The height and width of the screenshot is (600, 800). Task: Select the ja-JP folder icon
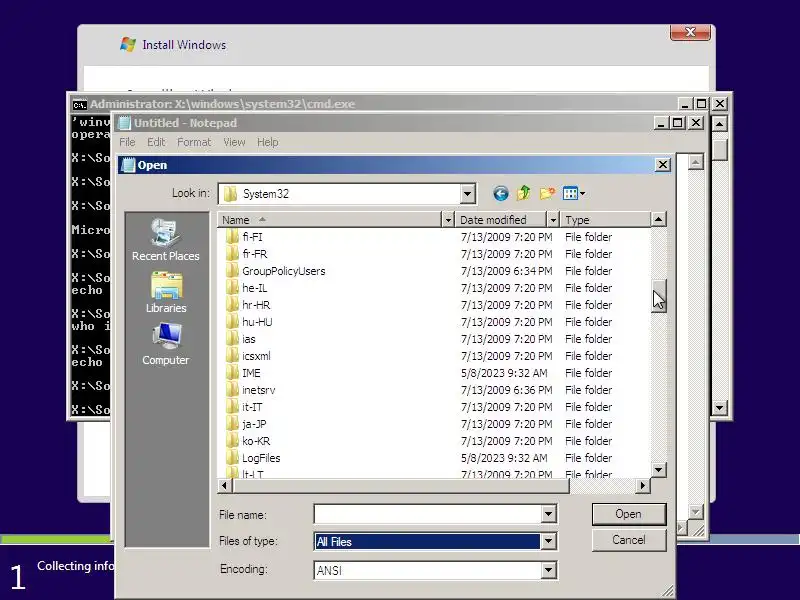click(232, 423)
